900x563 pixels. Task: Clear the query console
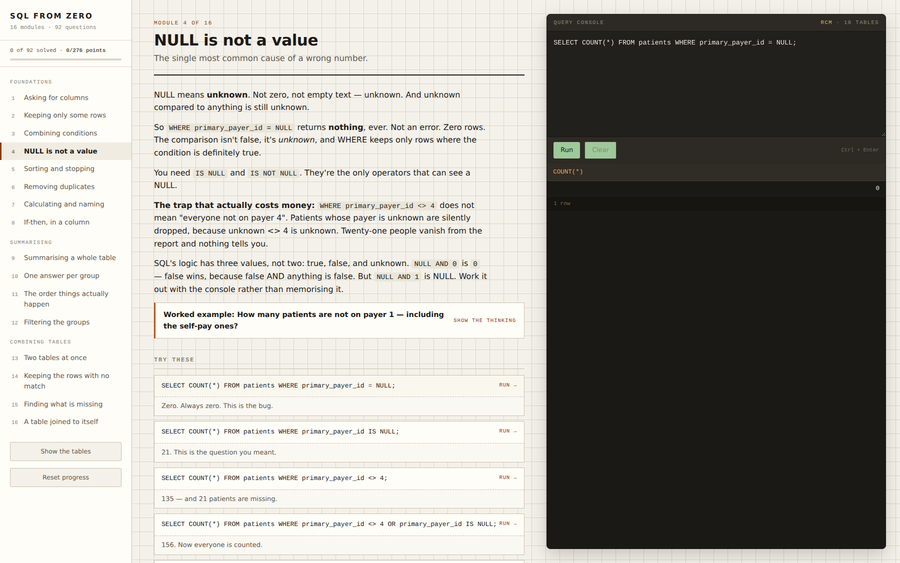pos(600,150)
